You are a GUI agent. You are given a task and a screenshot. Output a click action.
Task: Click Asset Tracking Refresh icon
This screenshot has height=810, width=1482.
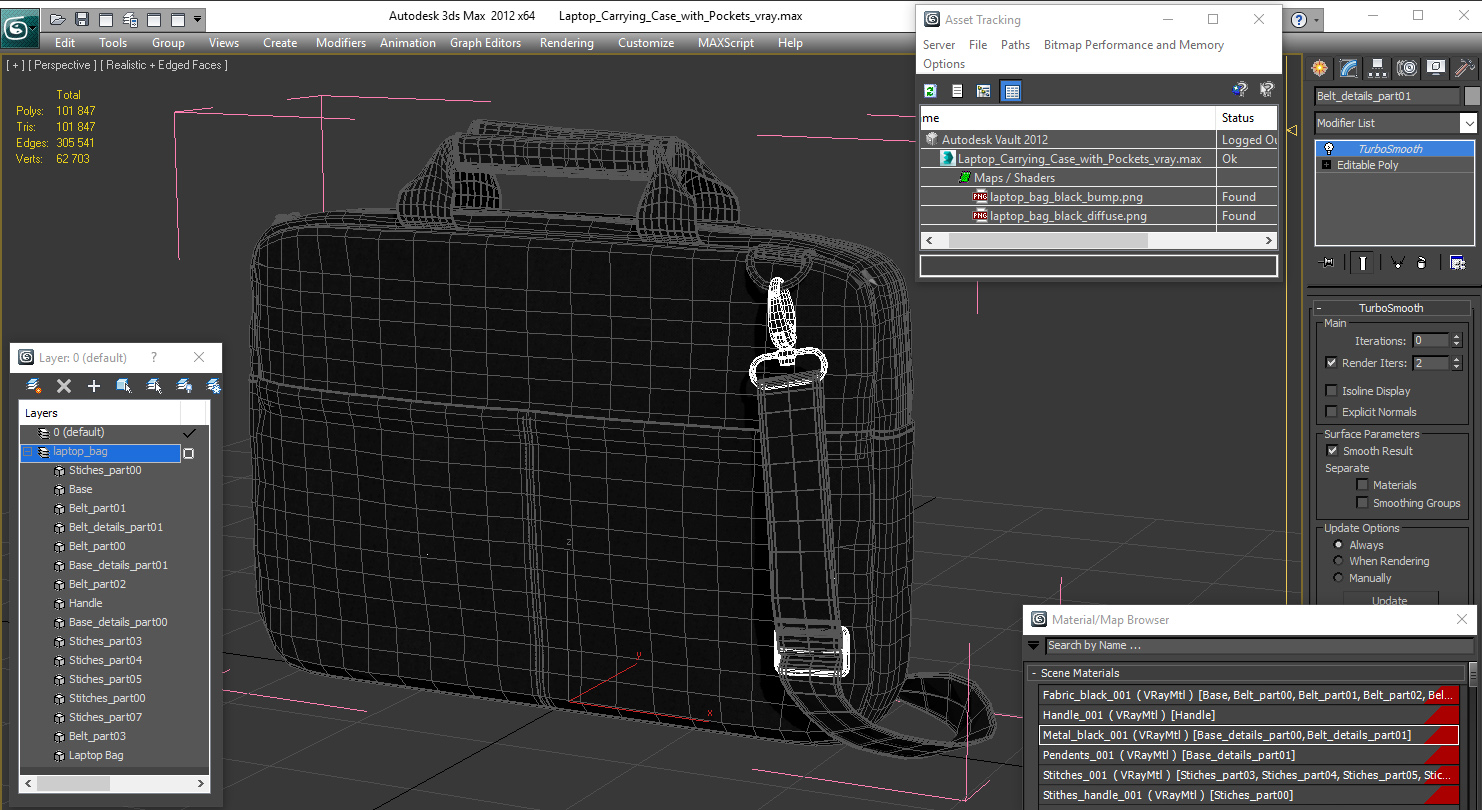click(x=930, y=91)
